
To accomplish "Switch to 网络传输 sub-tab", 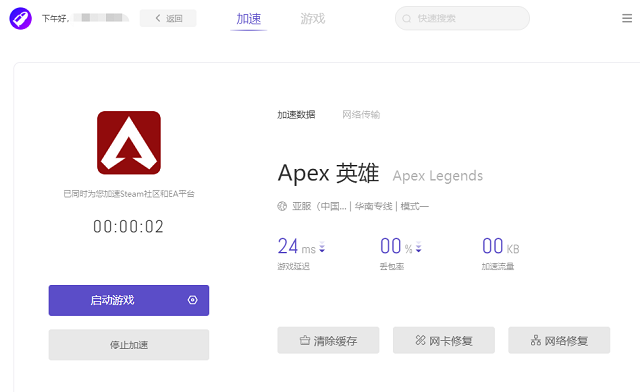I will click(x=361, y=115).
